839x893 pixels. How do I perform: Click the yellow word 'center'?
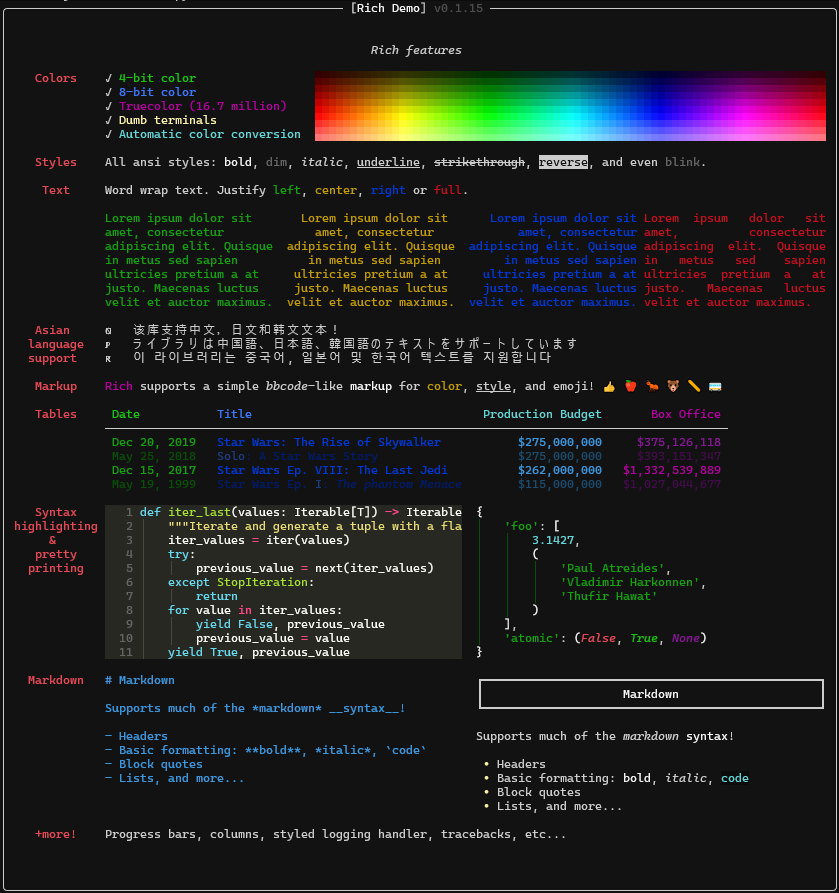(335, 190)
